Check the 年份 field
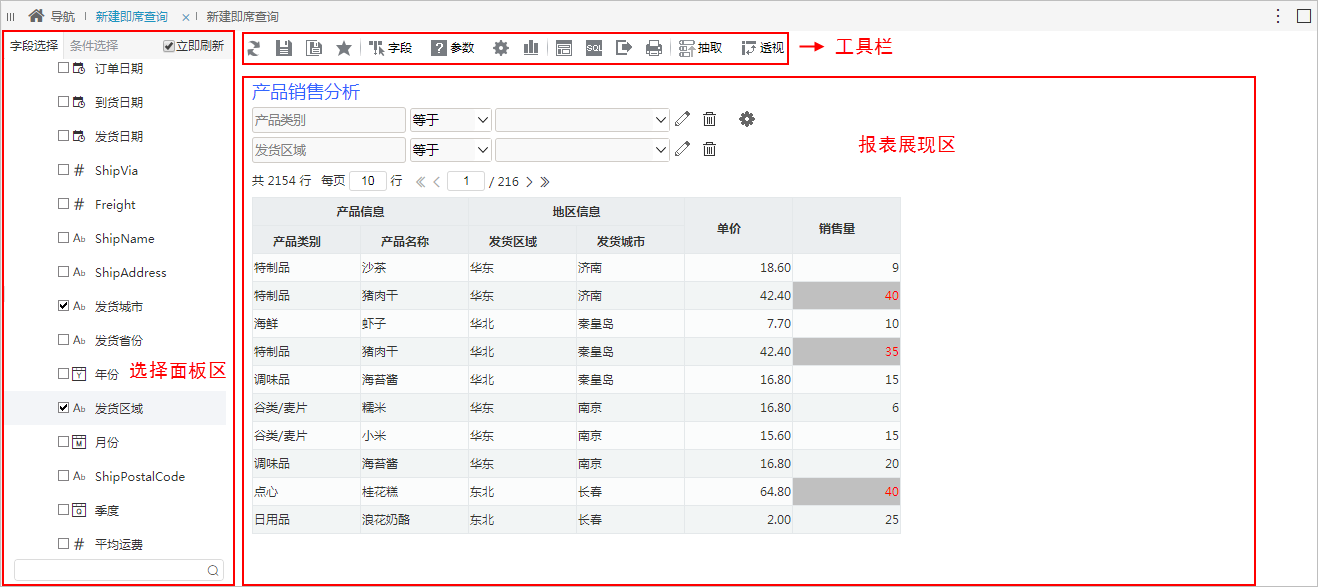This screenshot has width=1318, height=587. coord(64,374)
